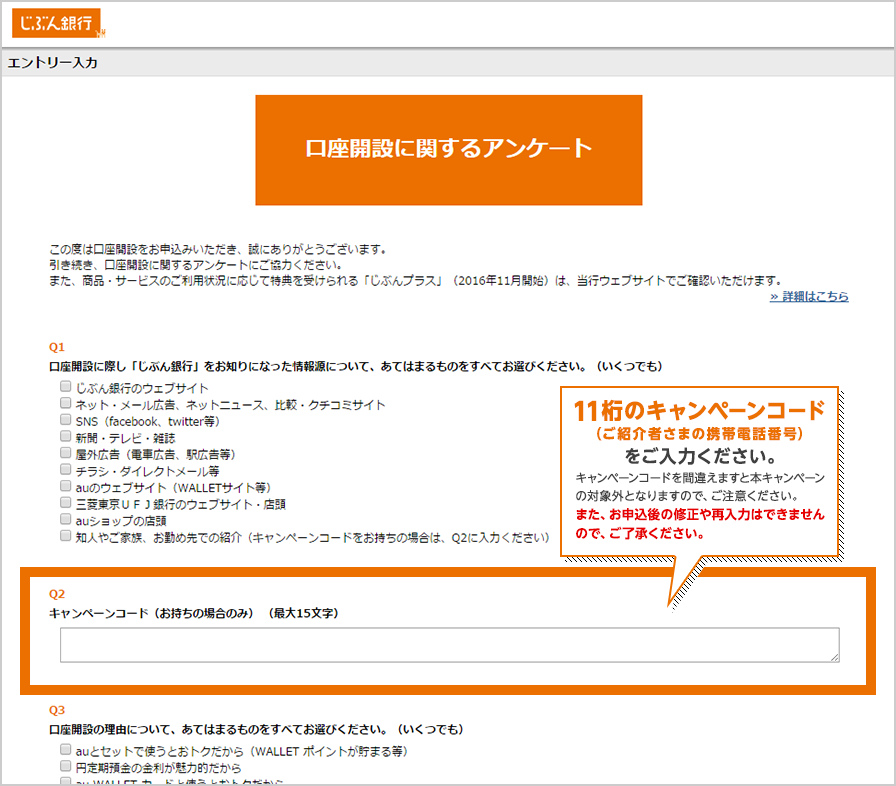Select 円定期預金の金利が魅力的だから checkbox
Screen dimensions: 896x786
pyautogui.click(x=66, y=767)
